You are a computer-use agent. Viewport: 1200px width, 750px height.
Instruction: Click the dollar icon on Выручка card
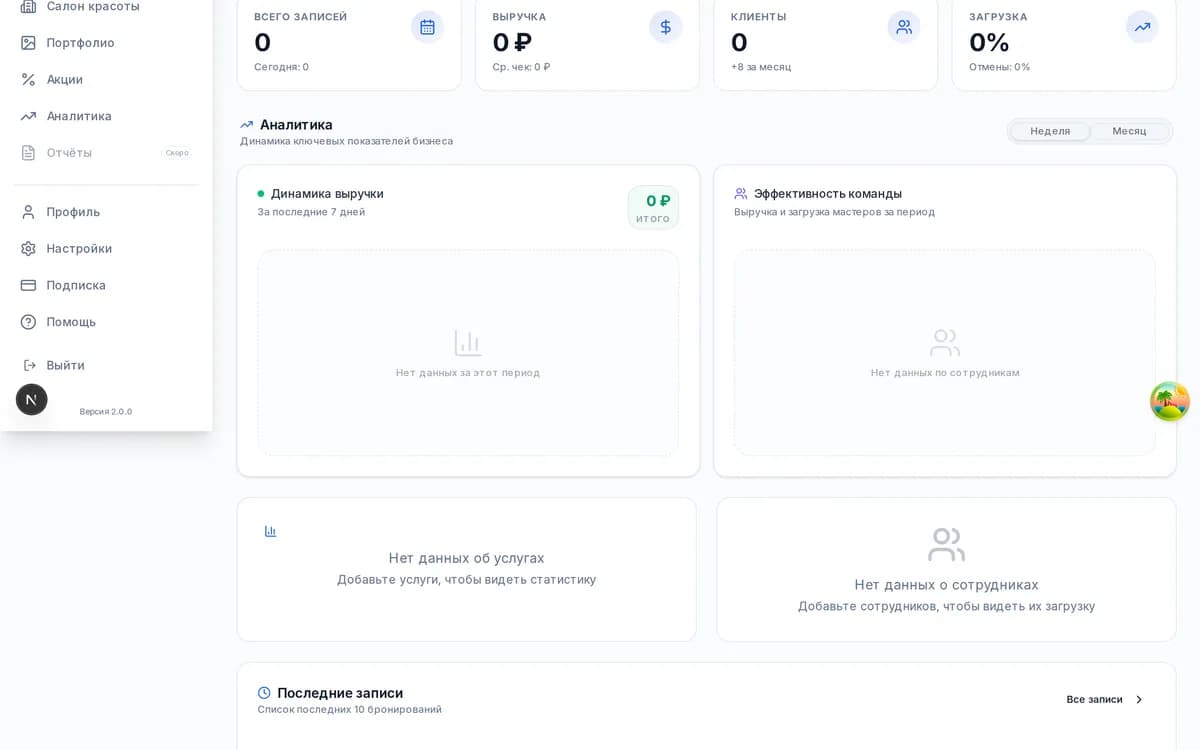[x=666, y=27]
